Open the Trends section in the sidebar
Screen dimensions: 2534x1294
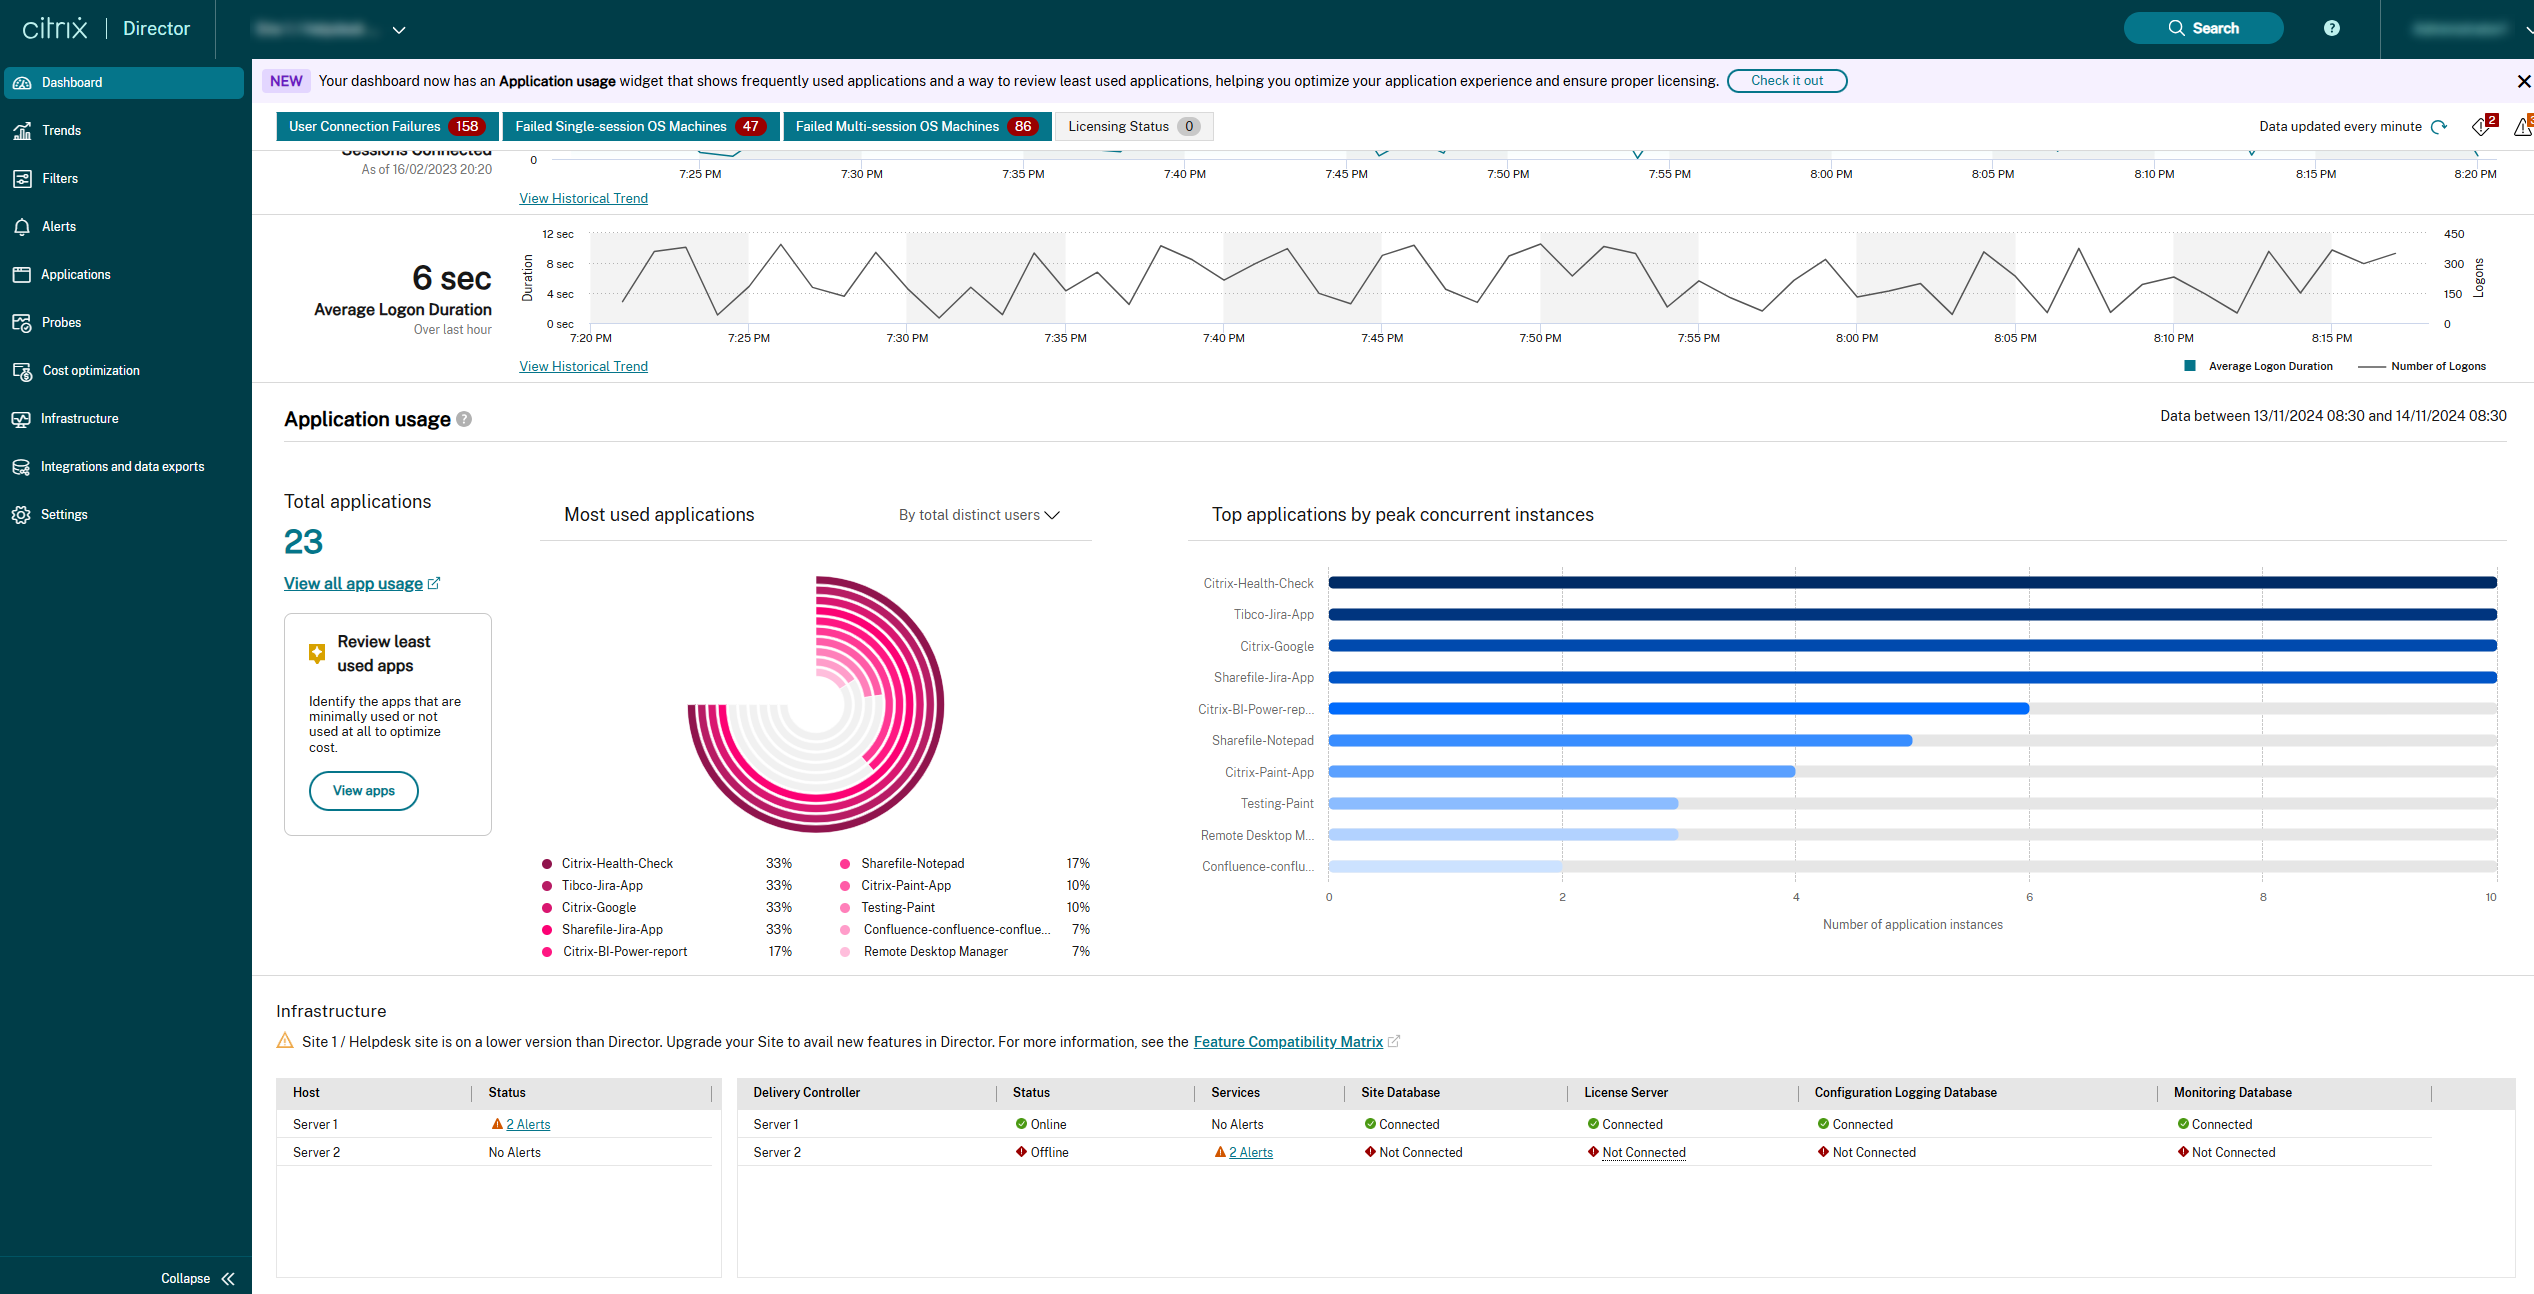pyautogui.click(x=62, y=130)
